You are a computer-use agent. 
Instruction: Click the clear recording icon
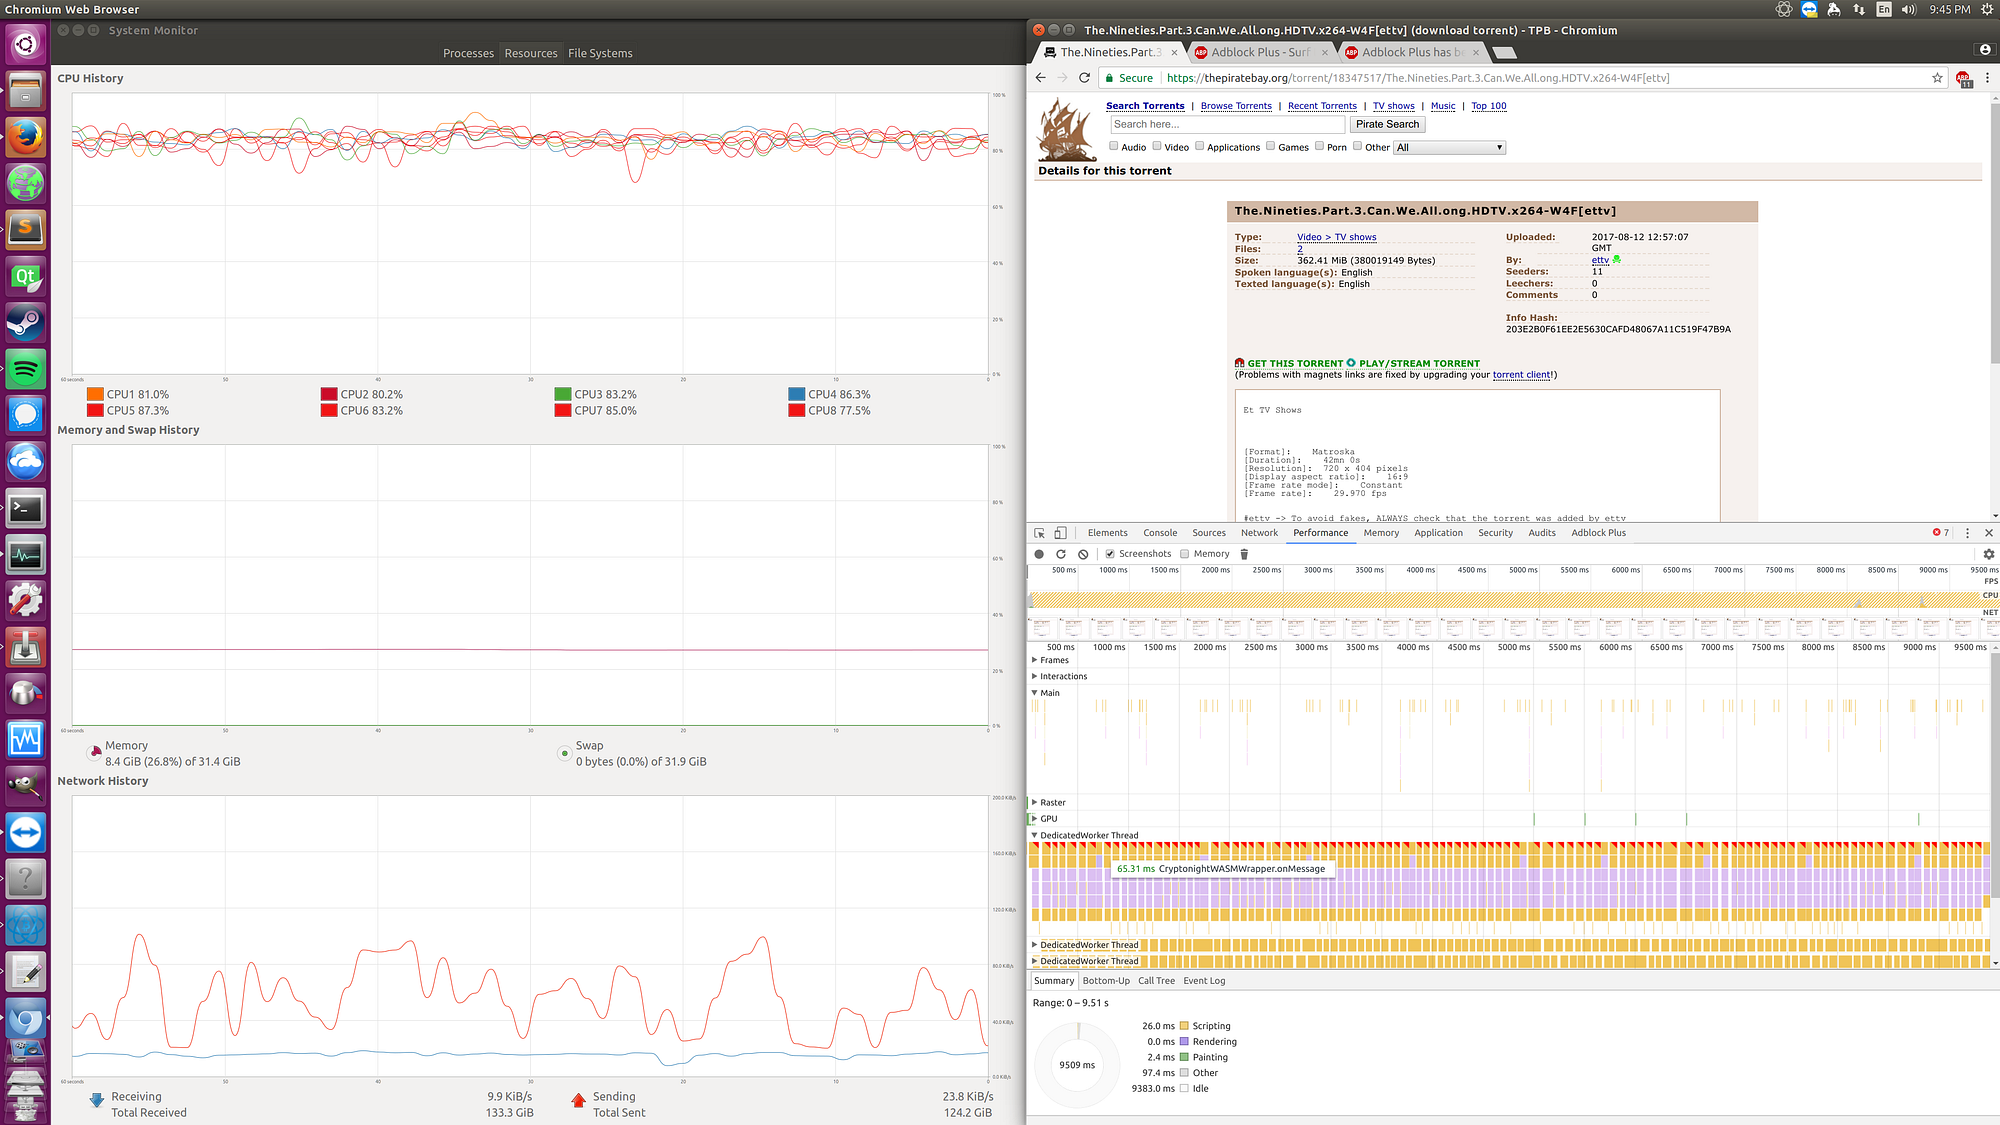[x=1083, y=554]
